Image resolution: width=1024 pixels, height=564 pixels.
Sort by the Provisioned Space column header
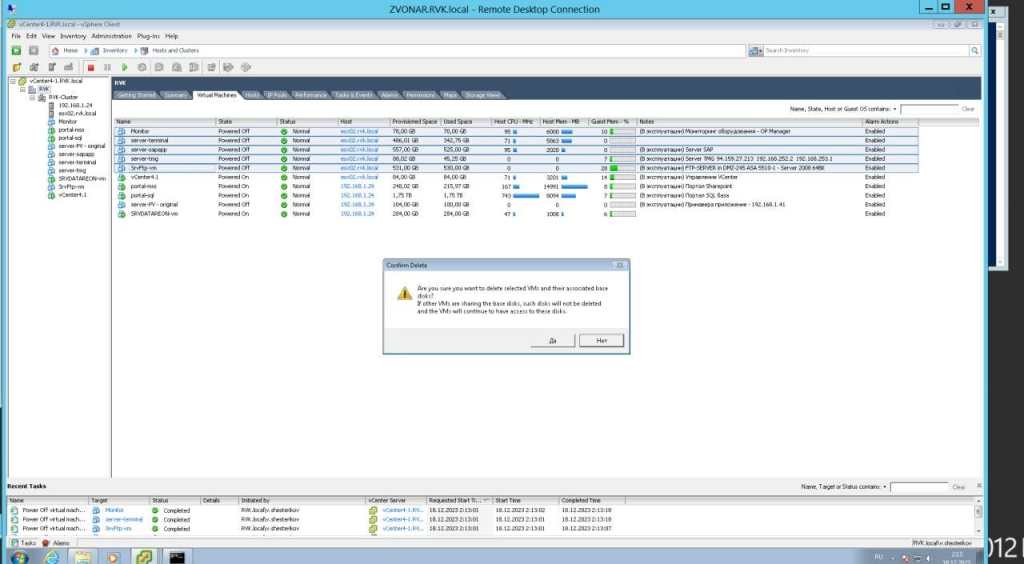[x=415, y=122]
